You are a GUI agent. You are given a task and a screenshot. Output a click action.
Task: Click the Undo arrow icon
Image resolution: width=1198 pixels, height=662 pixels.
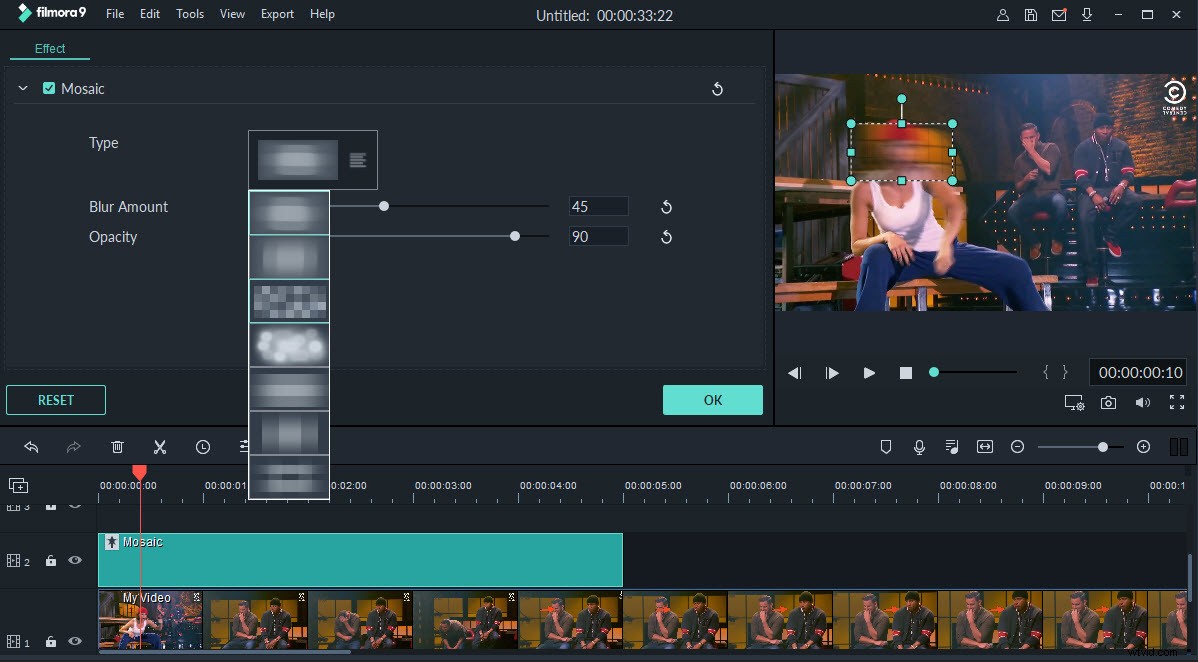[31, 447]
